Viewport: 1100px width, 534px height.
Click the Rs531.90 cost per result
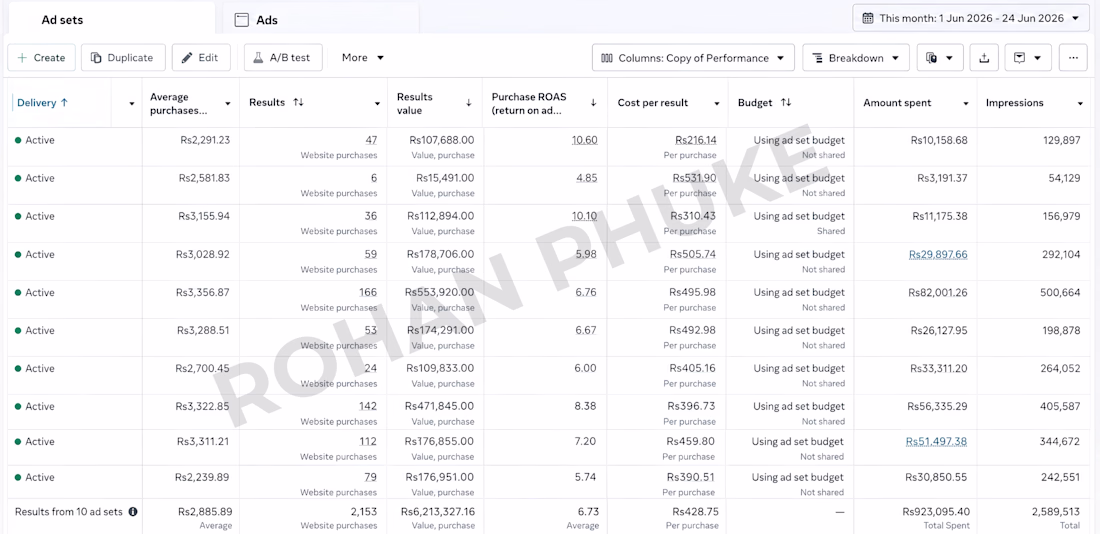pyautogui.click(x=695, y=178)
